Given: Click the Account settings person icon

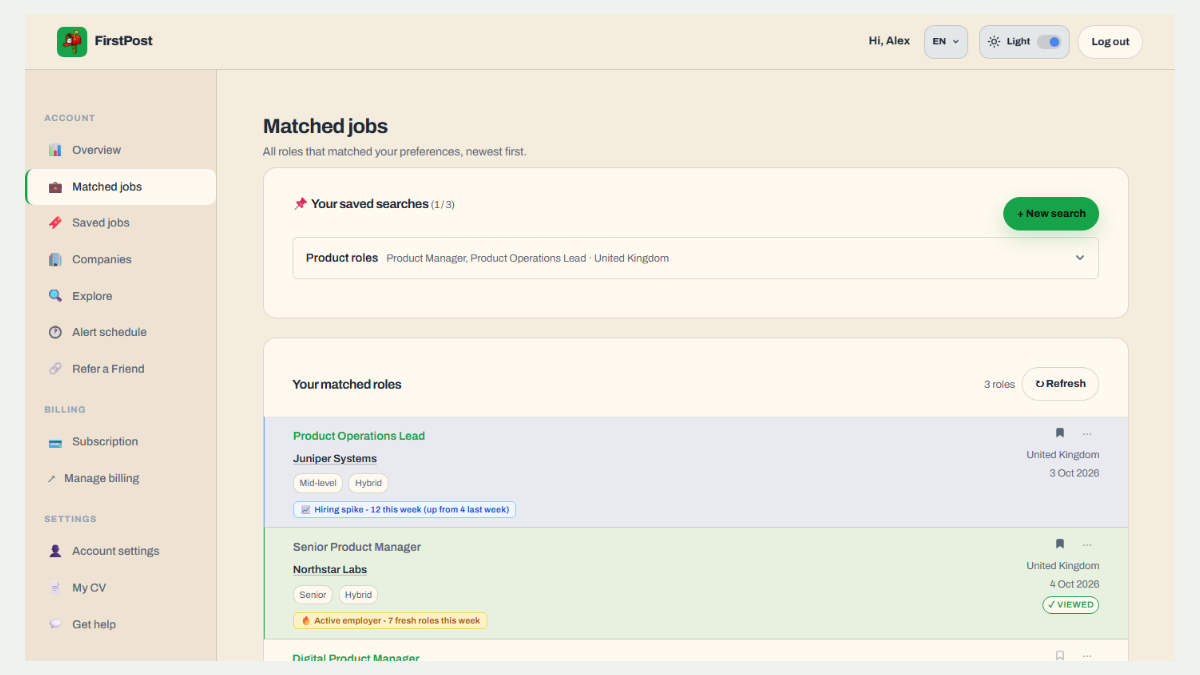Looking at the screenshot, I should pos(55,551).
